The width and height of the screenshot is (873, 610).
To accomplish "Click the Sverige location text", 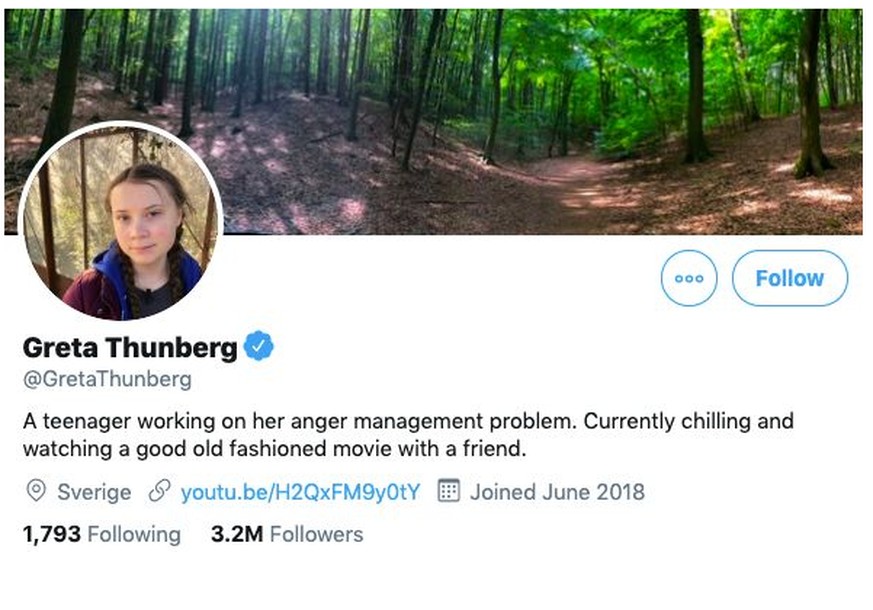I will tap(95, 492).
